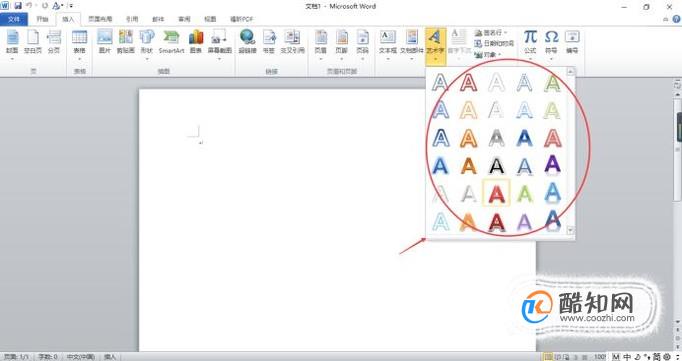
Task: Click Date and Time (日期和时间) button
Action: point(495,43)
